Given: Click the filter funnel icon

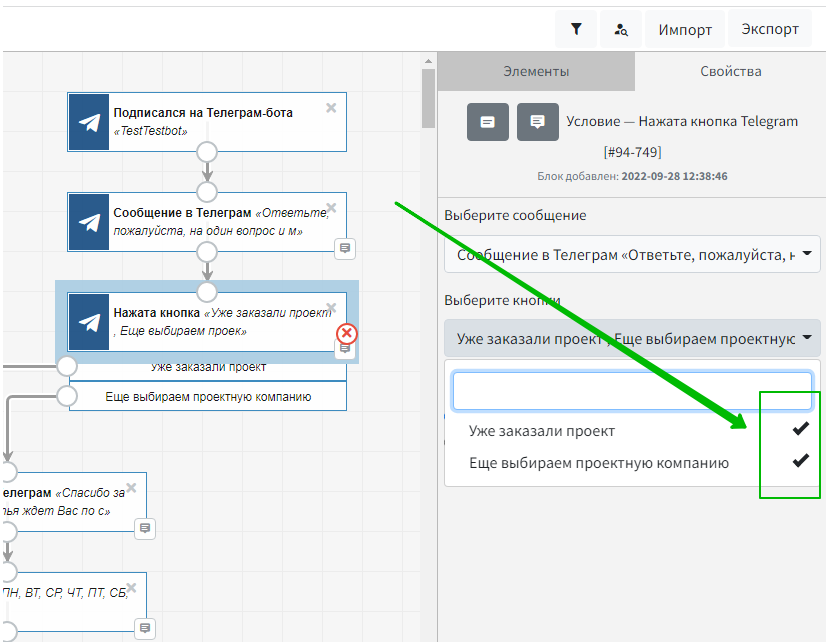Looking at the screenshot, I should coord(576,29).
